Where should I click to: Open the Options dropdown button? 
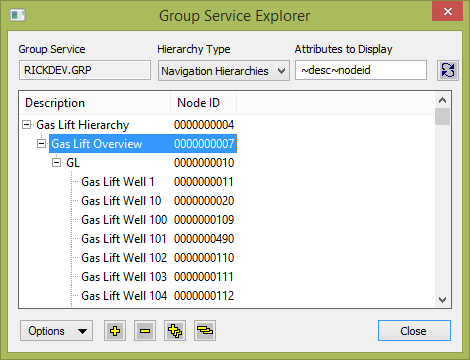coord(56,331)
